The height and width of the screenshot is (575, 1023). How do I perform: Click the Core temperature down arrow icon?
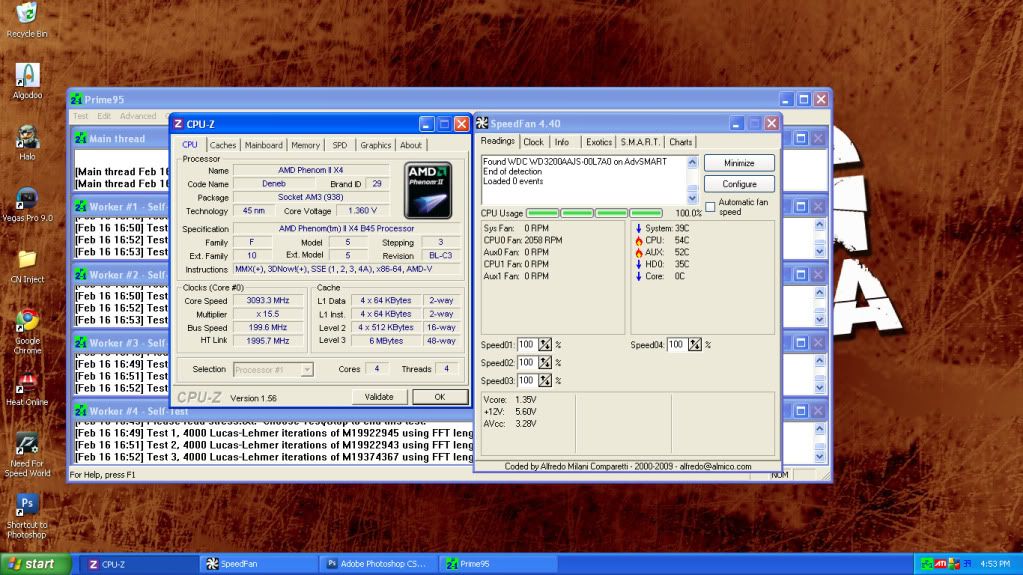pyautogui.click(x=639, y=276)
